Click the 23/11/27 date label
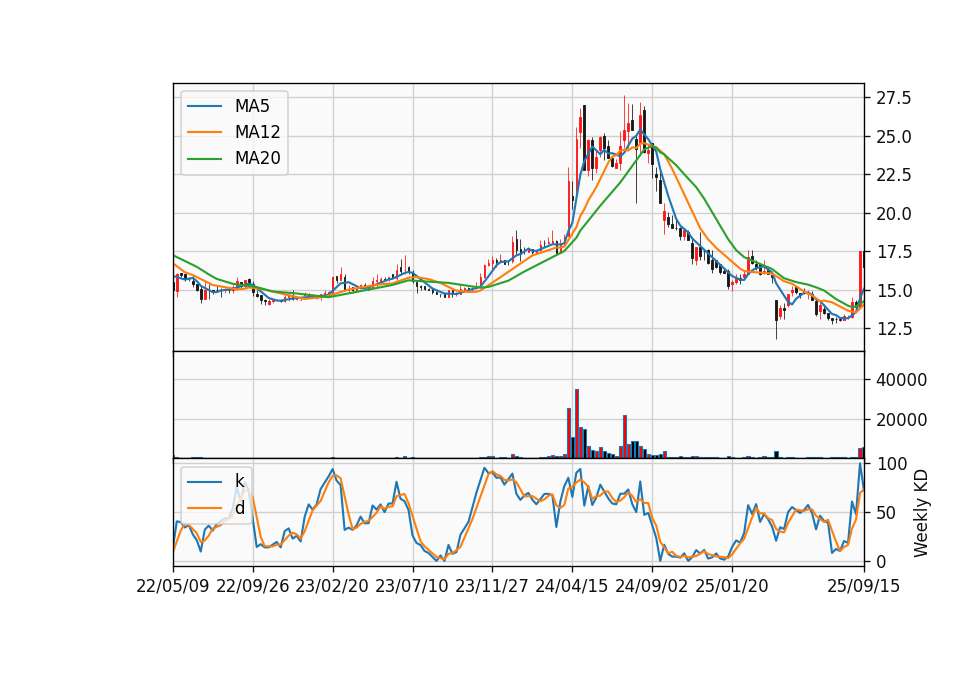960x690 pixels. (x=492, y=586)
